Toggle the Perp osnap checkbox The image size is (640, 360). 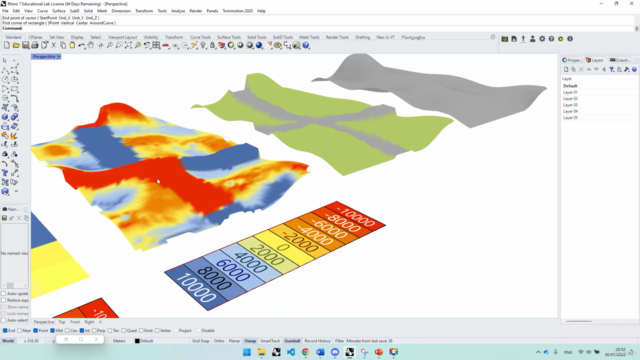pos(94,331)
